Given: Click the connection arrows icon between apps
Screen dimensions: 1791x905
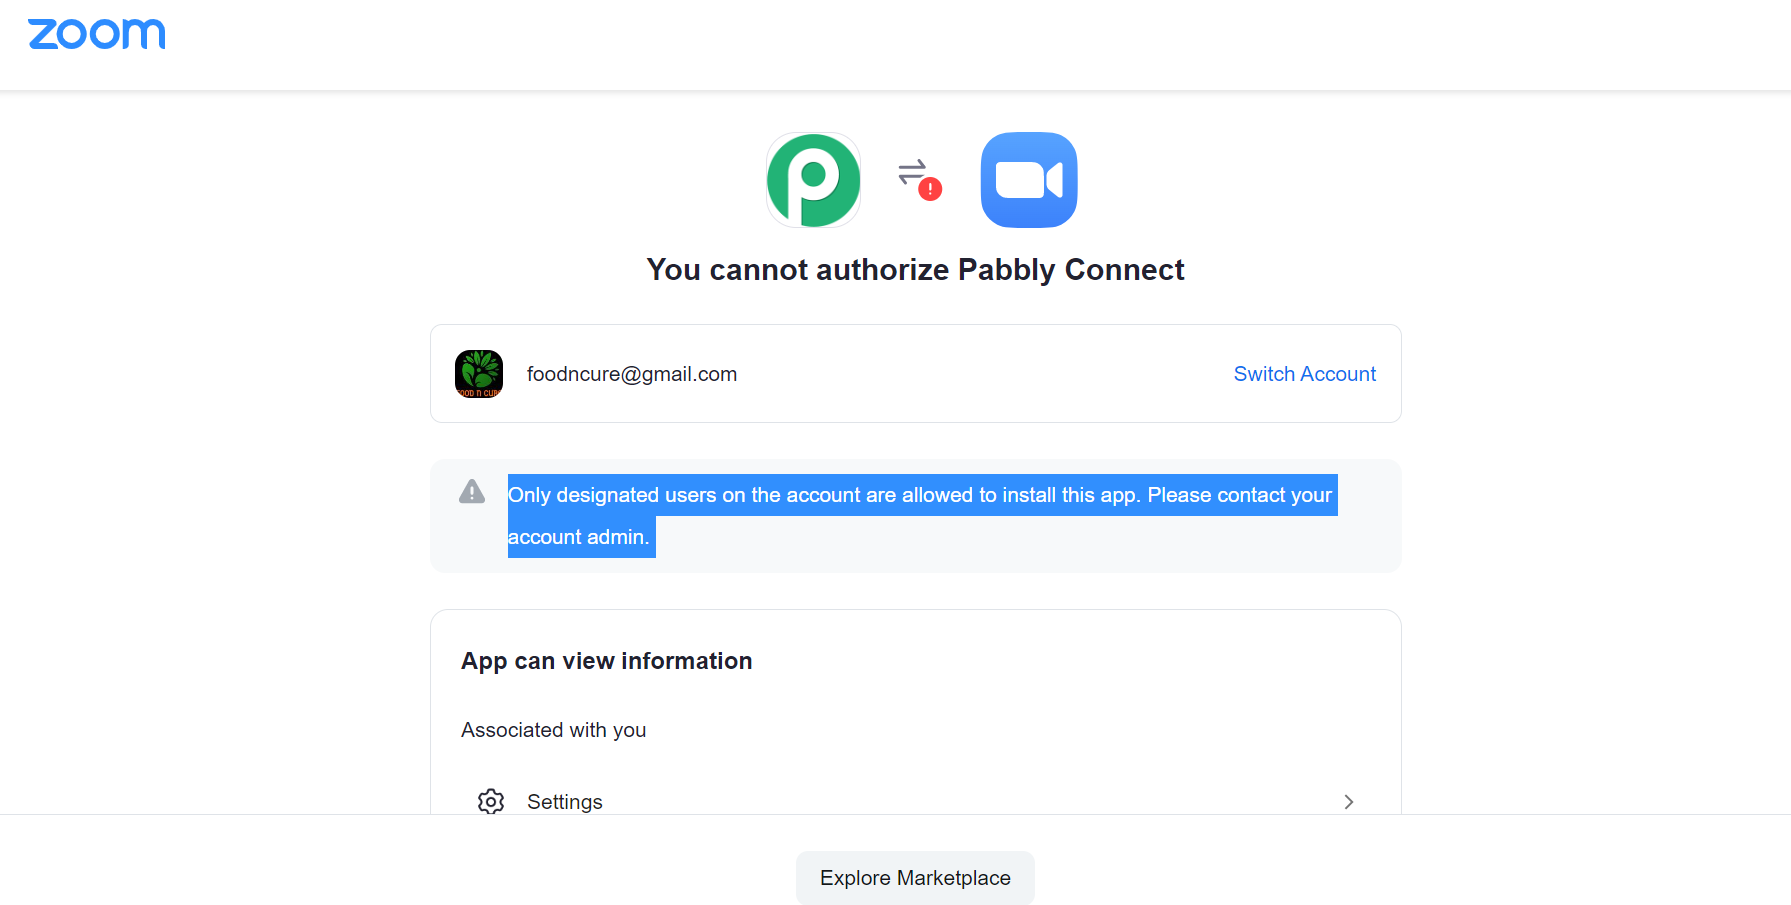Looking at the screenshot, I should [912, 172].
